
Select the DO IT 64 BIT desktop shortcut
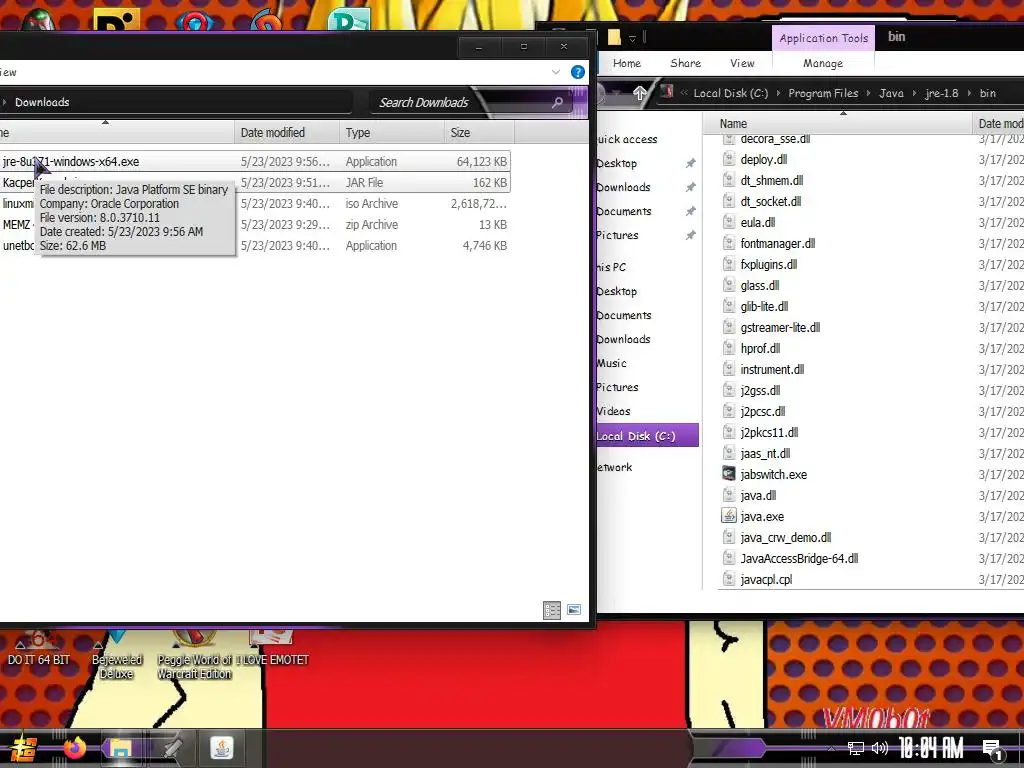(38, 650)
